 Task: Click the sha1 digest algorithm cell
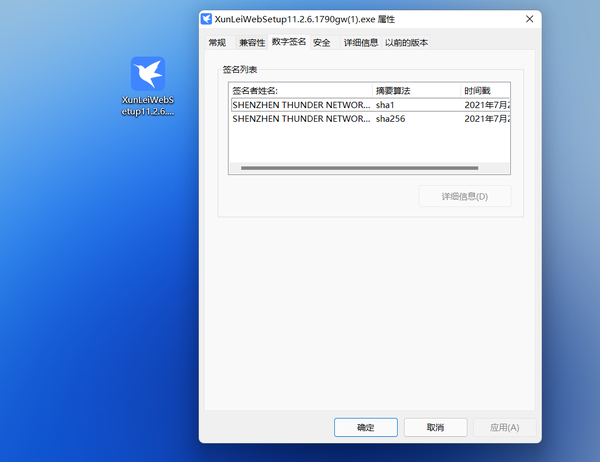(385, 105)
